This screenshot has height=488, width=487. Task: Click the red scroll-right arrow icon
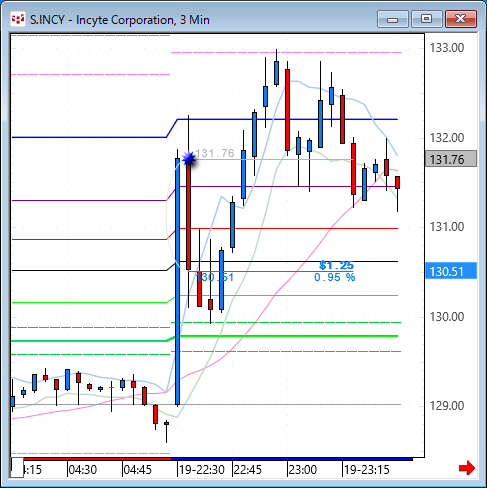pos(467,468)
